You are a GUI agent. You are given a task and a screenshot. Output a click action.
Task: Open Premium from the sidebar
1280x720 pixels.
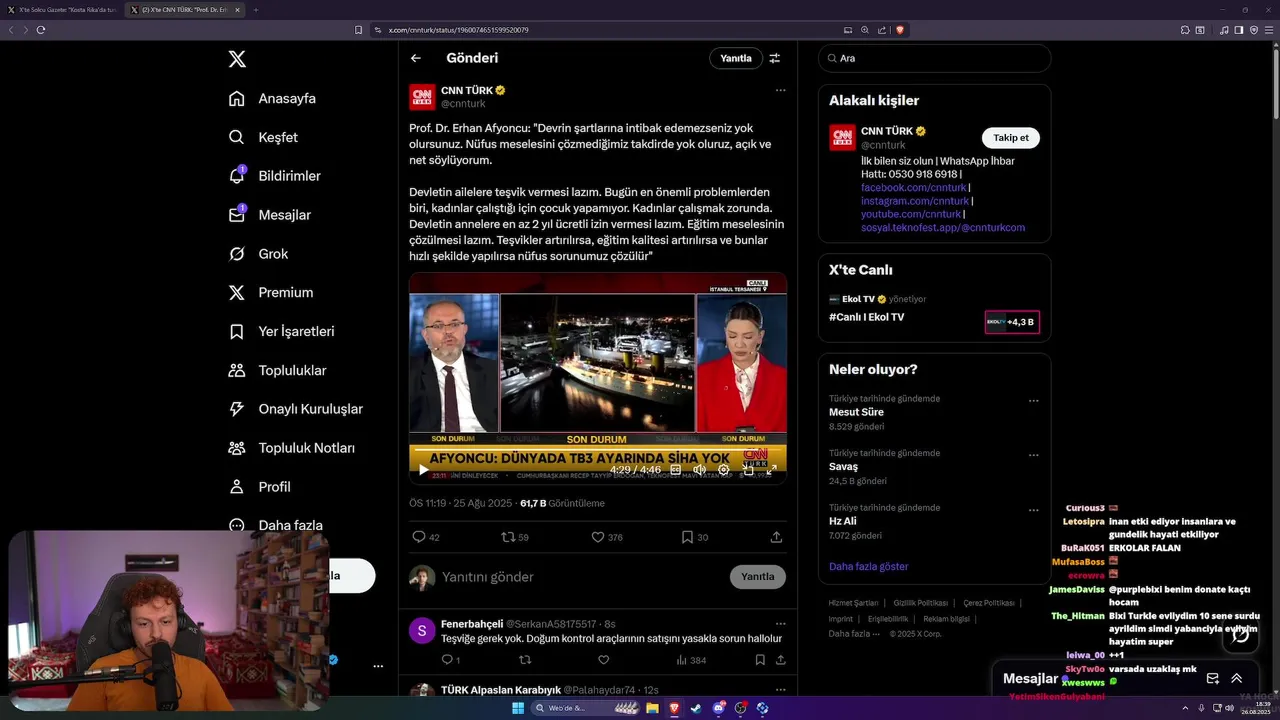(270, 293)
